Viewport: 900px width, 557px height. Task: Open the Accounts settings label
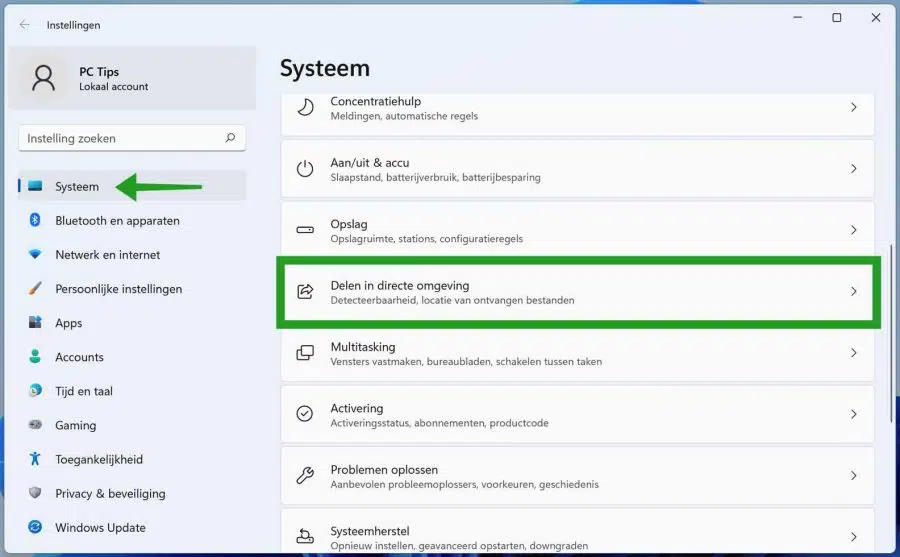pos(79,357)
